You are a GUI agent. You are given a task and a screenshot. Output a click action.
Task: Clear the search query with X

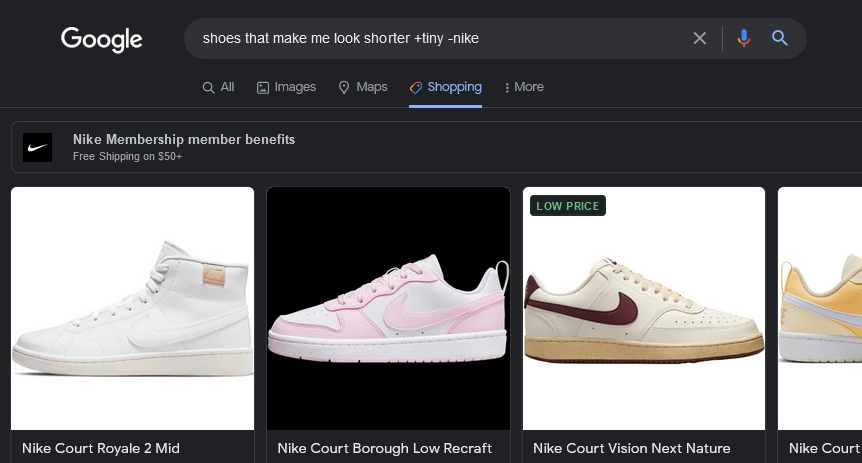pos(699,38)
